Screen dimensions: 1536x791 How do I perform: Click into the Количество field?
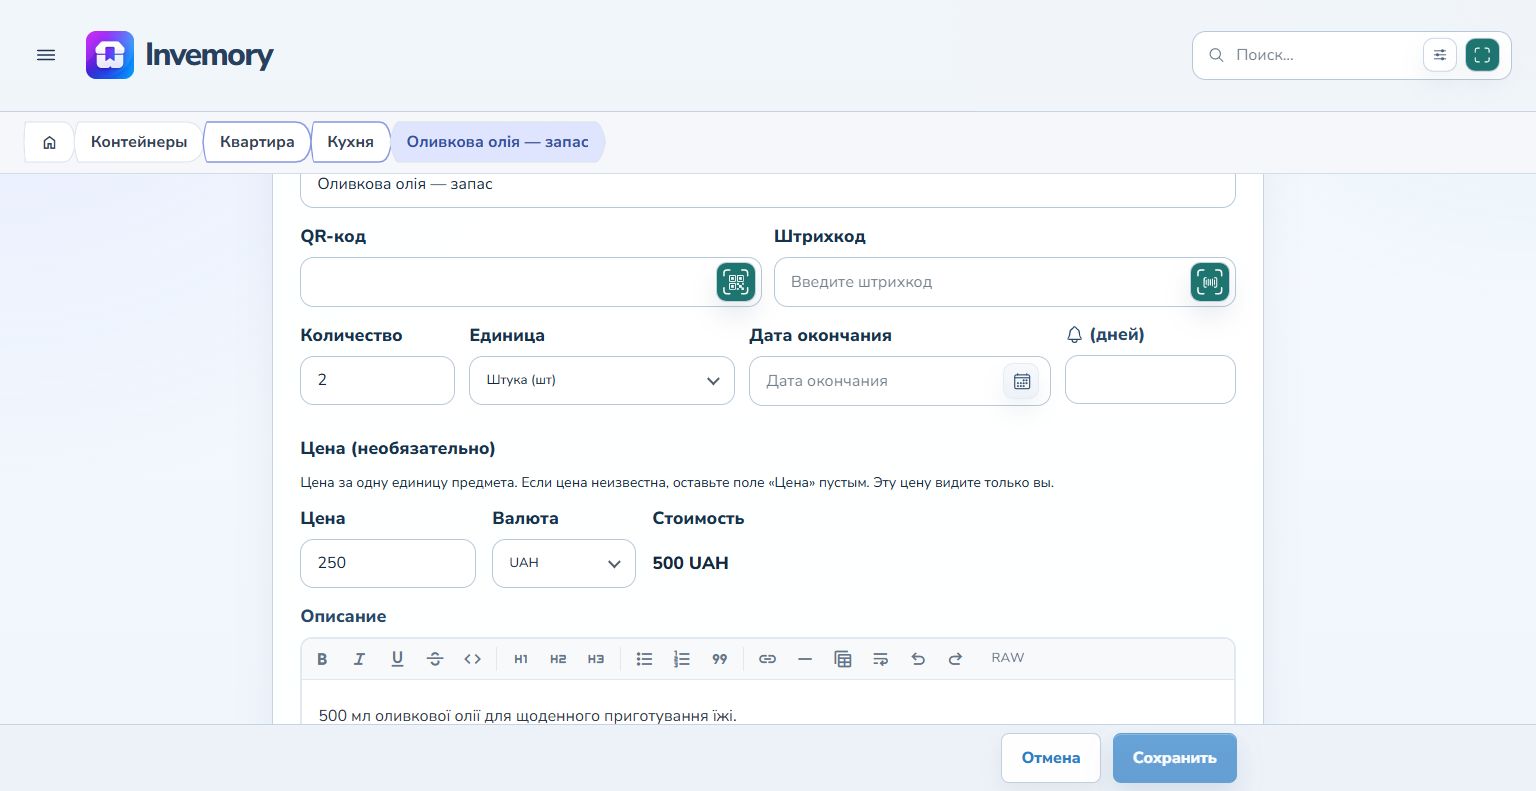(x=378, y=381)
